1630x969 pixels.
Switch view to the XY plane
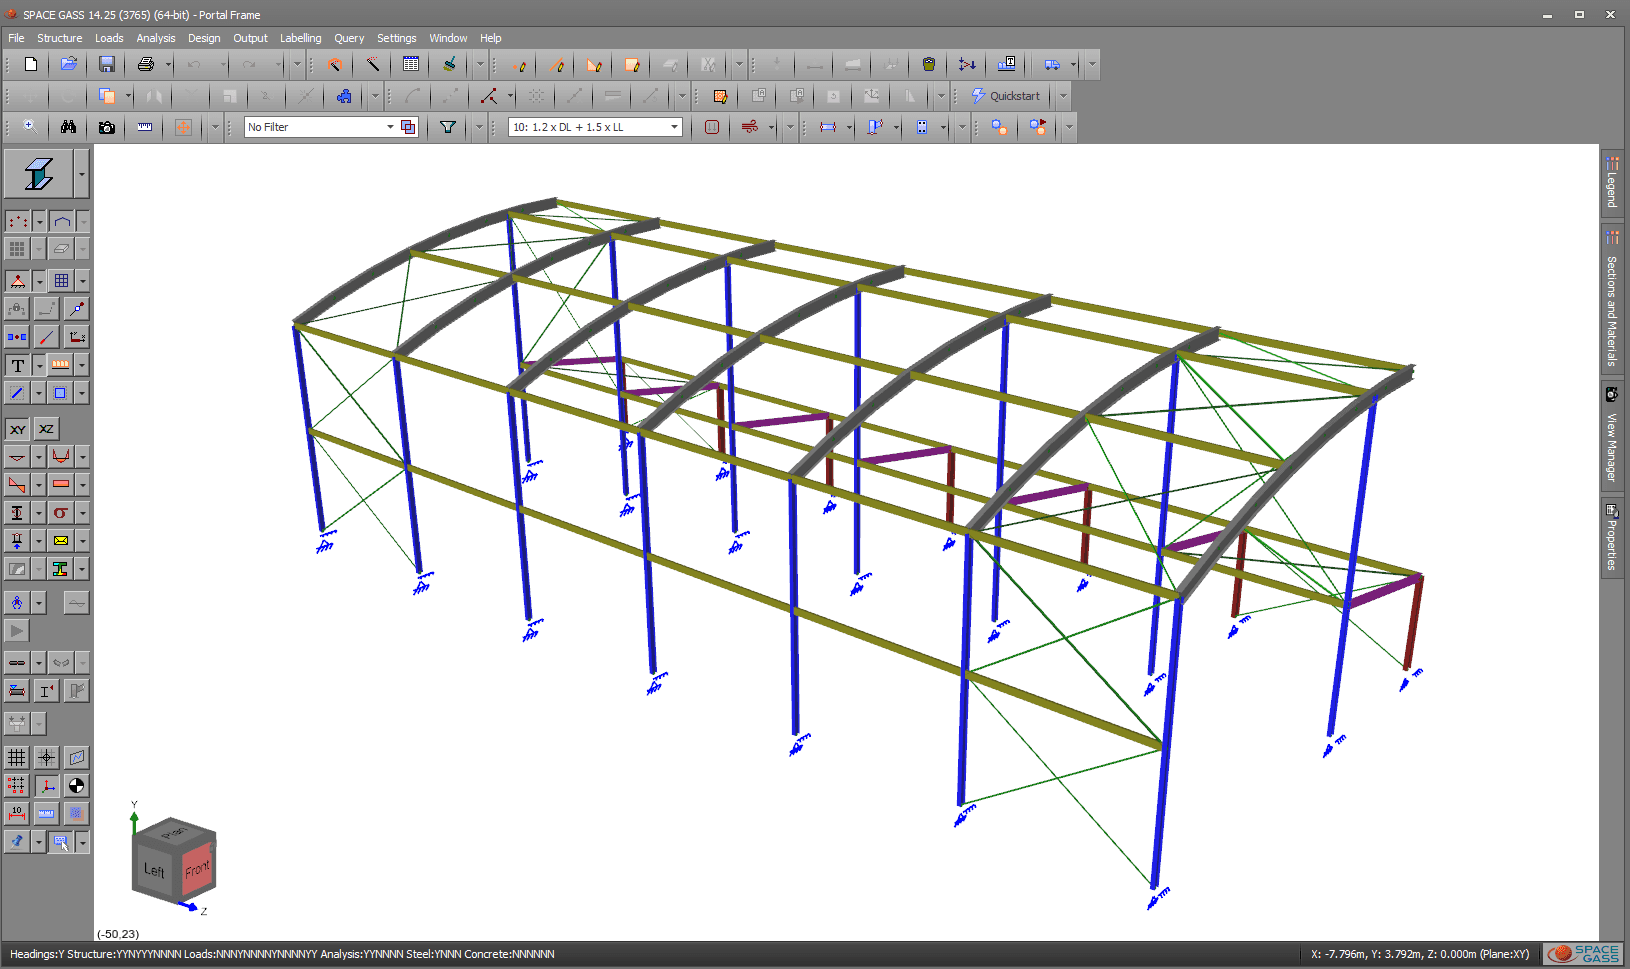click(16, 428)
